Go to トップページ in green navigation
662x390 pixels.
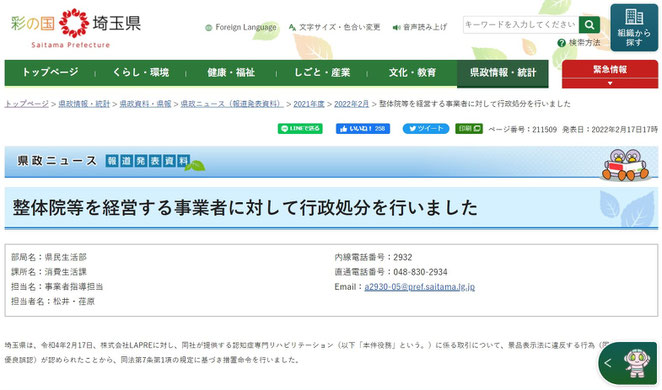[50, 73]
